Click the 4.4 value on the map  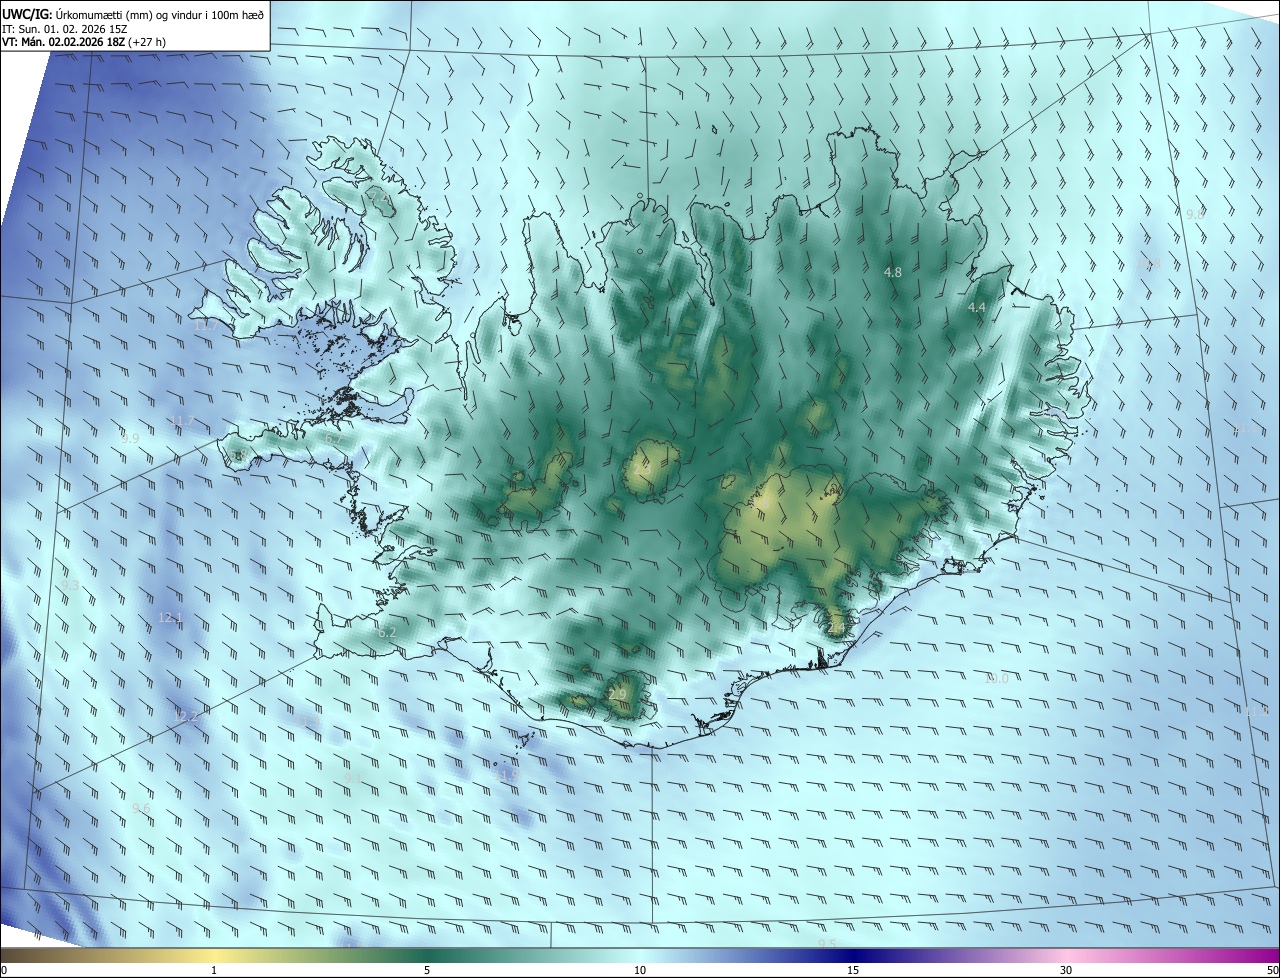977,308
